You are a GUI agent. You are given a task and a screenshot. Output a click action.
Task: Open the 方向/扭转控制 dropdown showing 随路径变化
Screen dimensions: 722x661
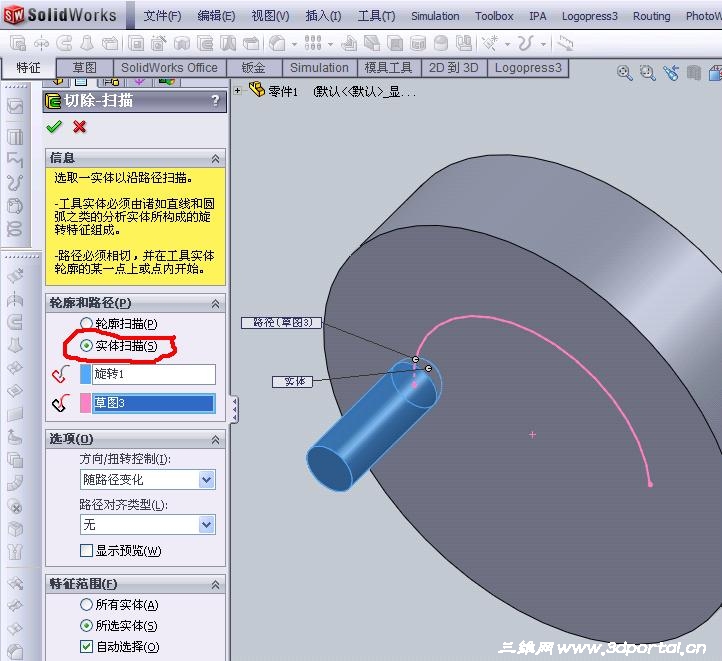(x=147, y=480)
